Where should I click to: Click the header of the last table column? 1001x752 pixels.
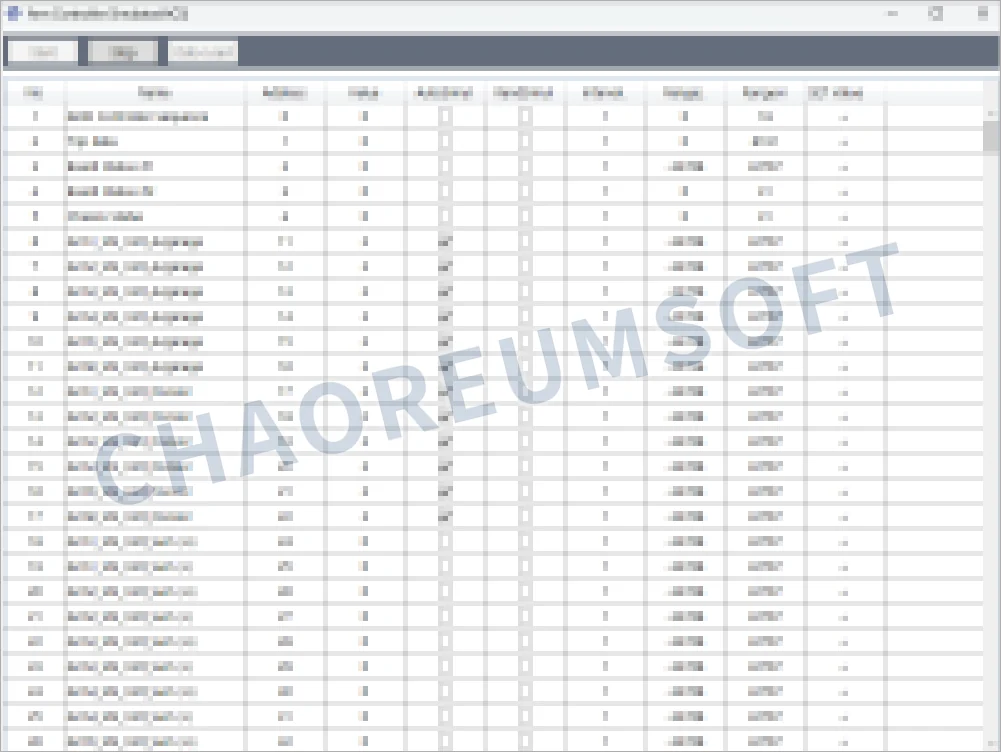[845, 93]
